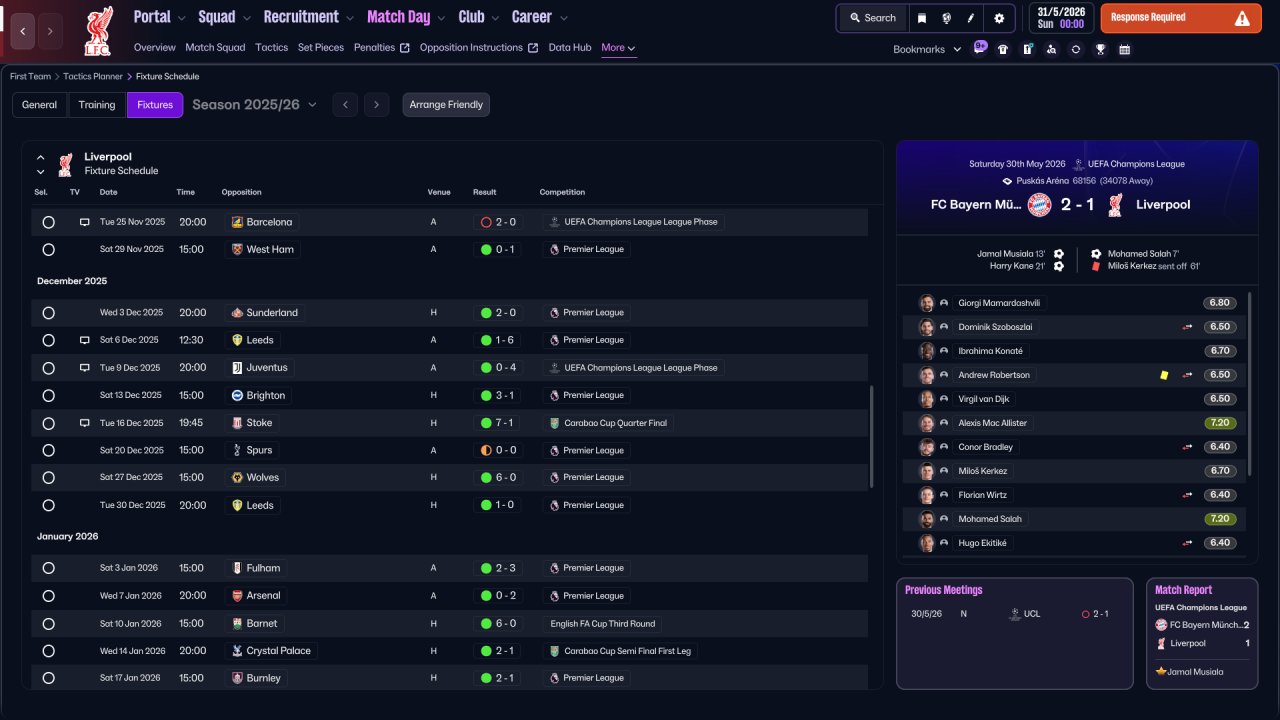The width and height of the screenshot is (1280, 720).
Task: Click the up chevron beside the Liverpool Fixture Schedule
Action: click(x=41, y=157)
